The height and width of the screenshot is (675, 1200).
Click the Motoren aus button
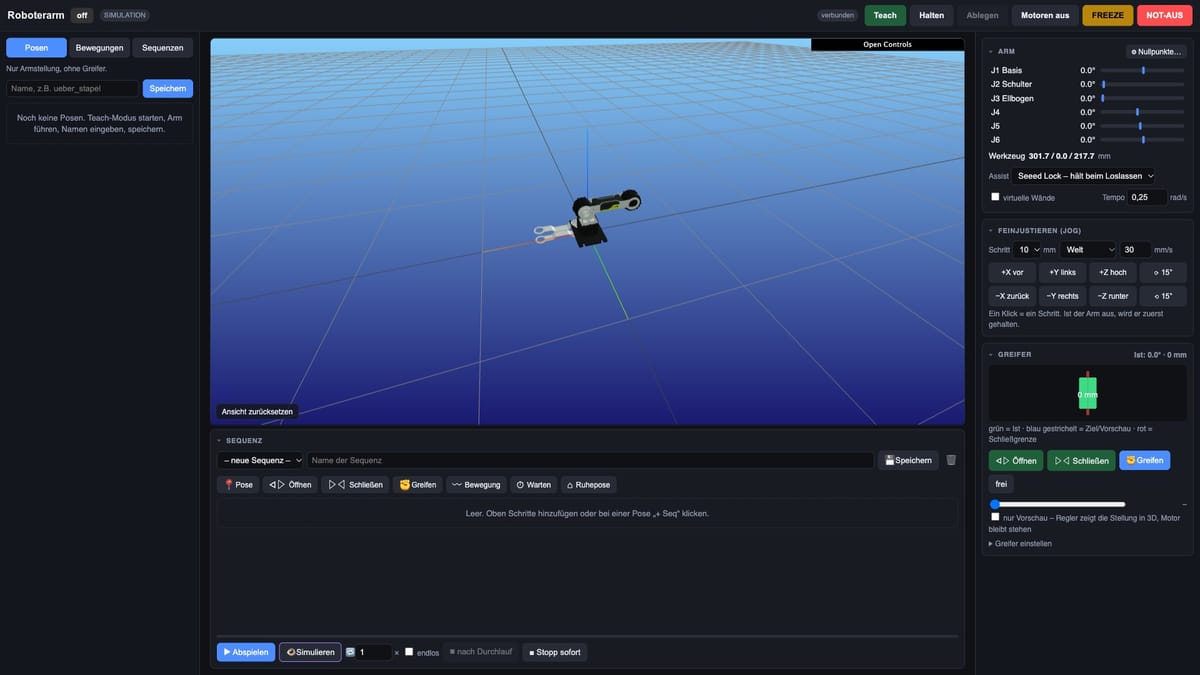(x=1044, y=15)
